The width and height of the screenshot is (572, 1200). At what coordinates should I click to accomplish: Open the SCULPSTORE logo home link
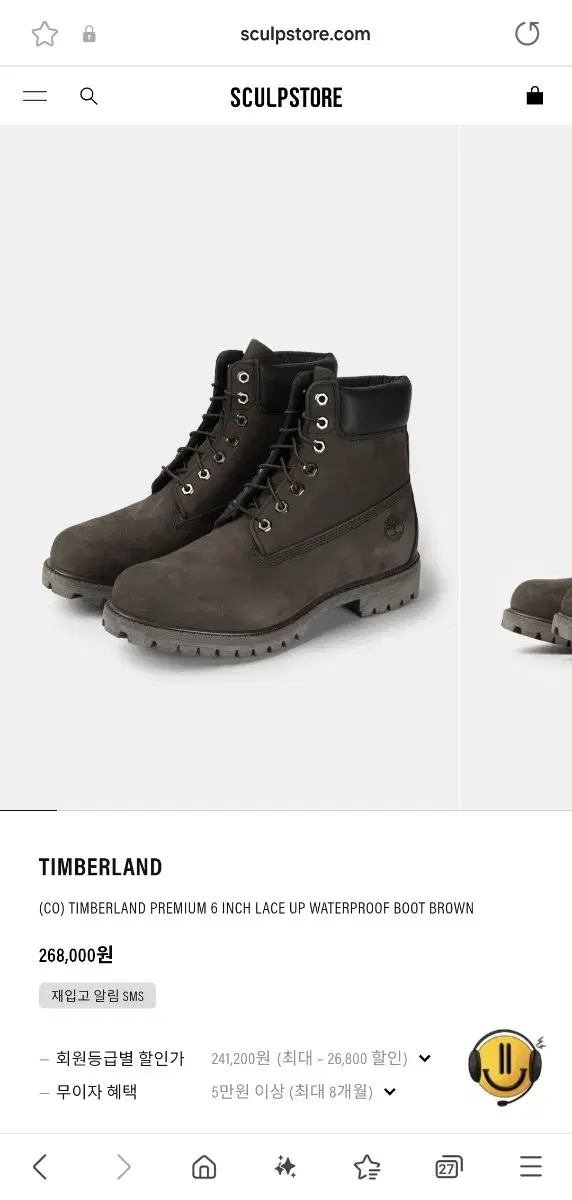click(x=286, y=97)
